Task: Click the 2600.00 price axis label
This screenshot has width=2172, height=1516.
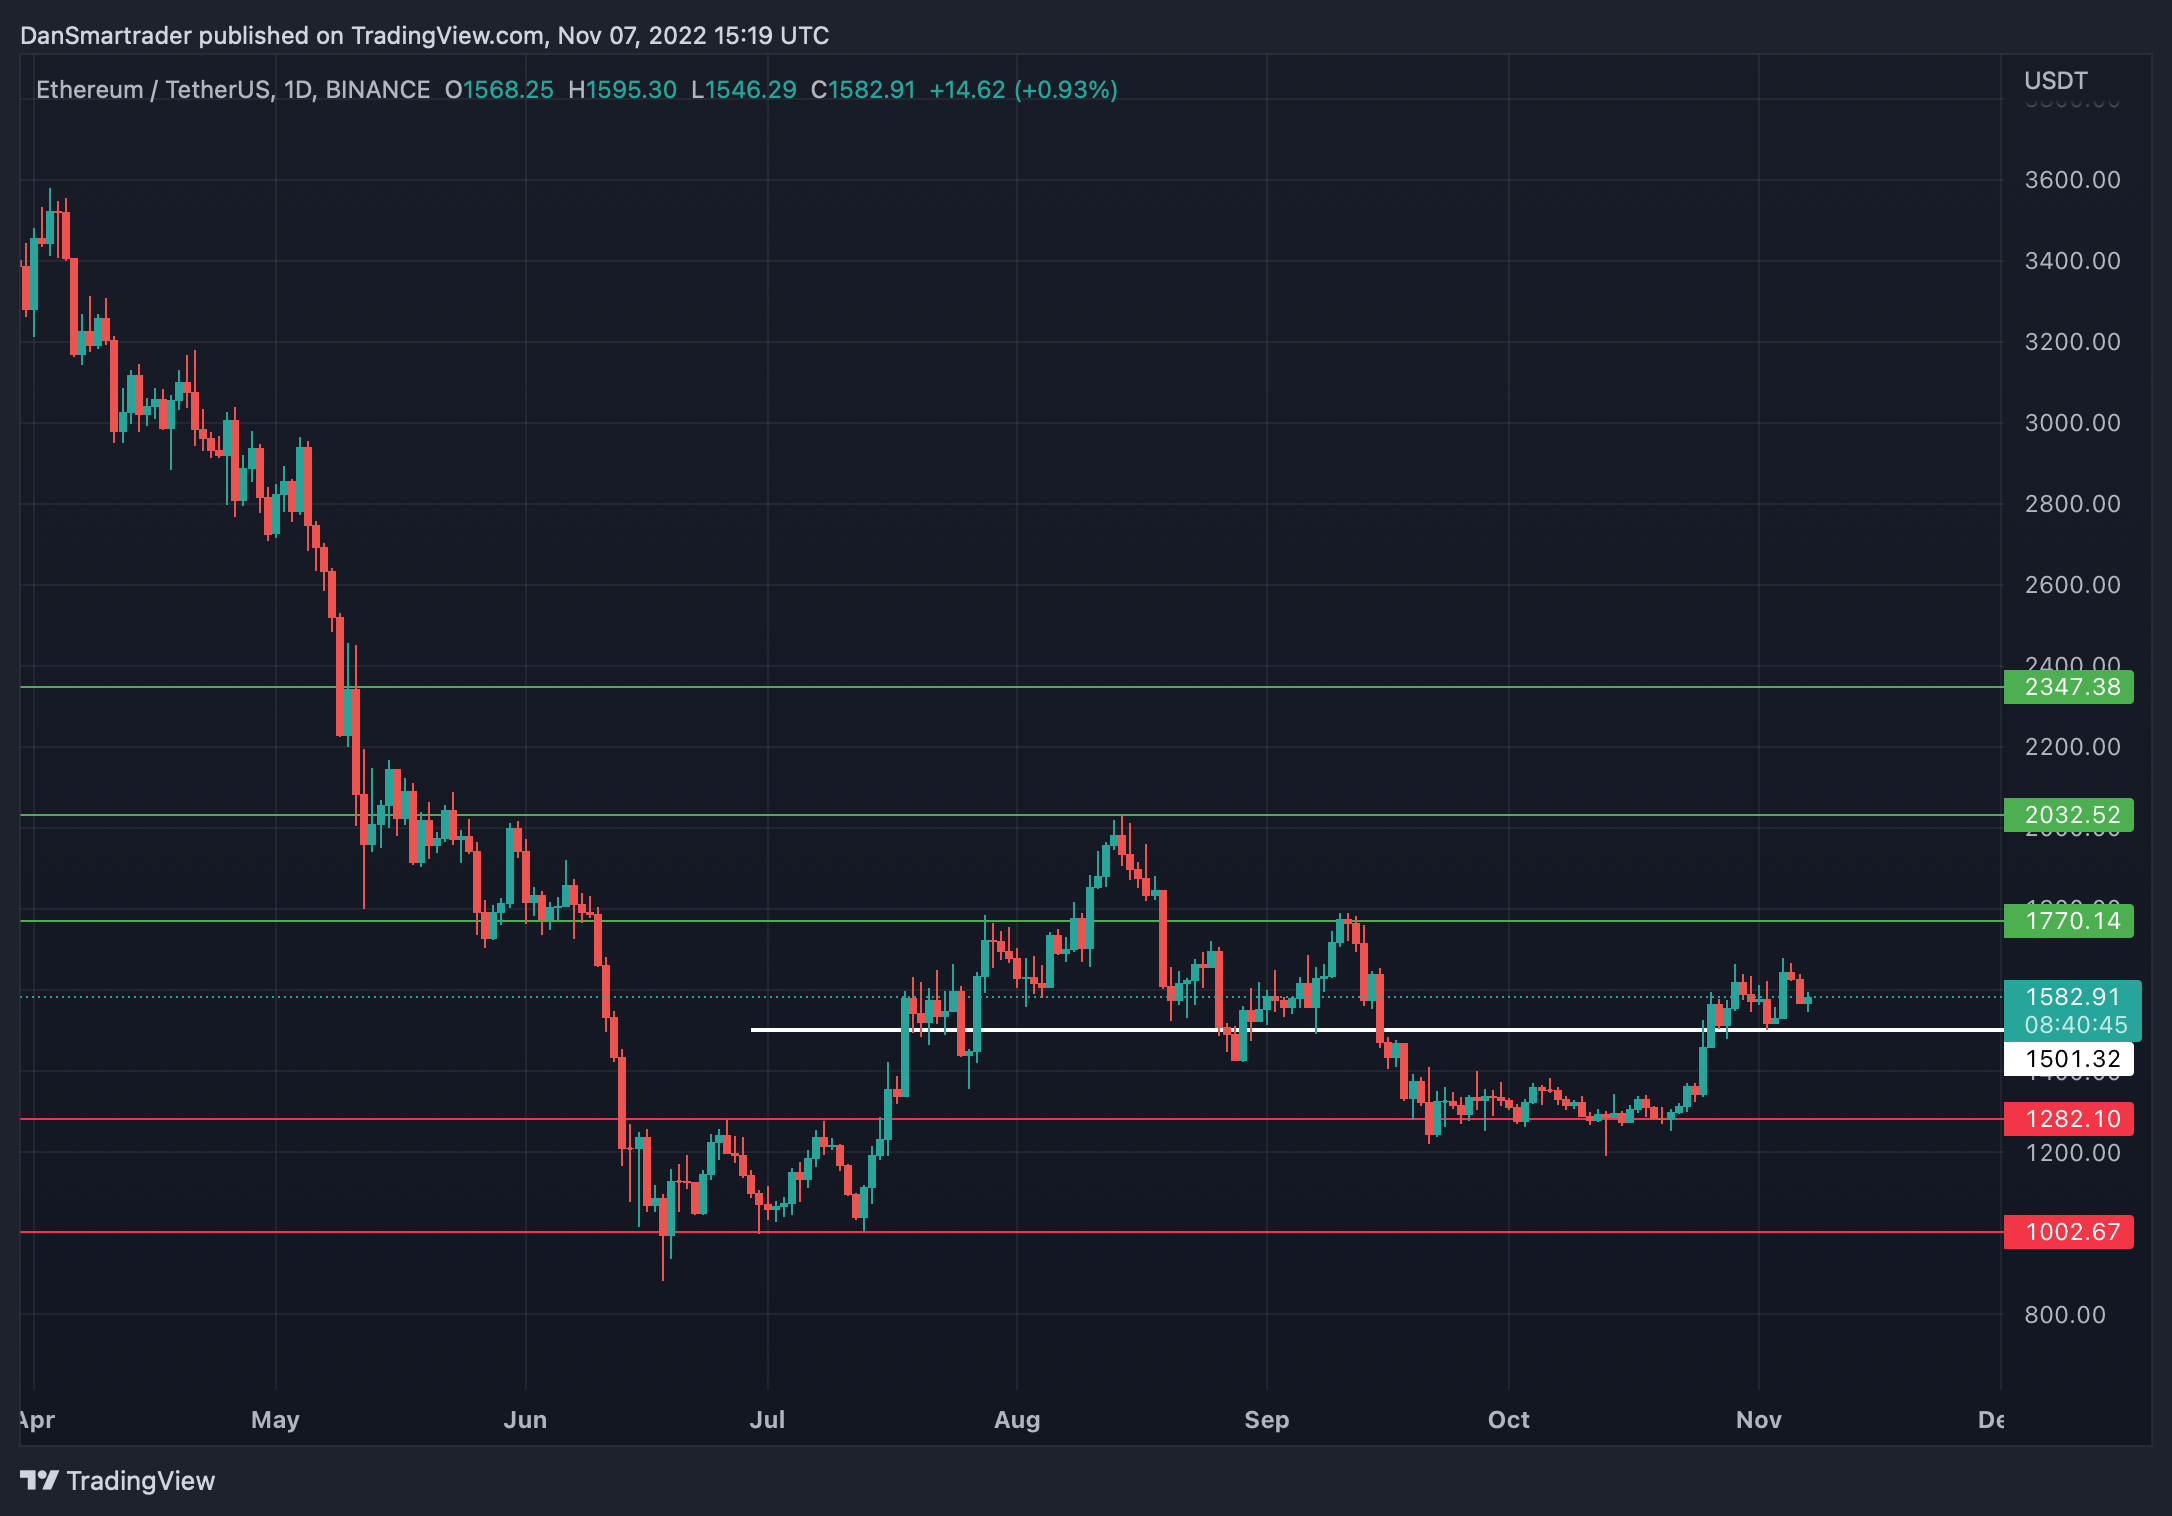Action: coord(2072,585)
